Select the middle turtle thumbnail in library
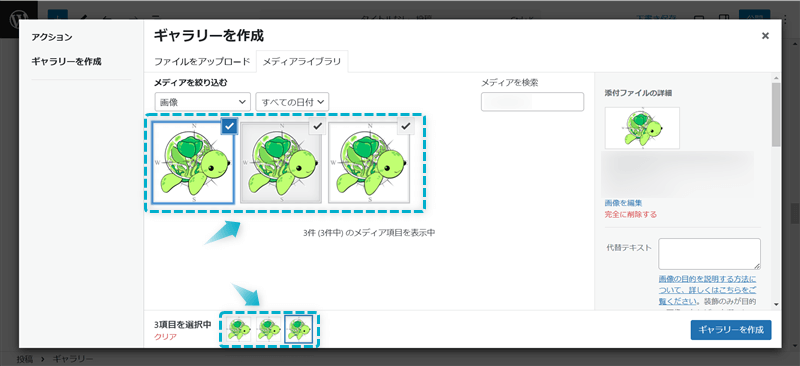800x366 pixels. (281, 163)
